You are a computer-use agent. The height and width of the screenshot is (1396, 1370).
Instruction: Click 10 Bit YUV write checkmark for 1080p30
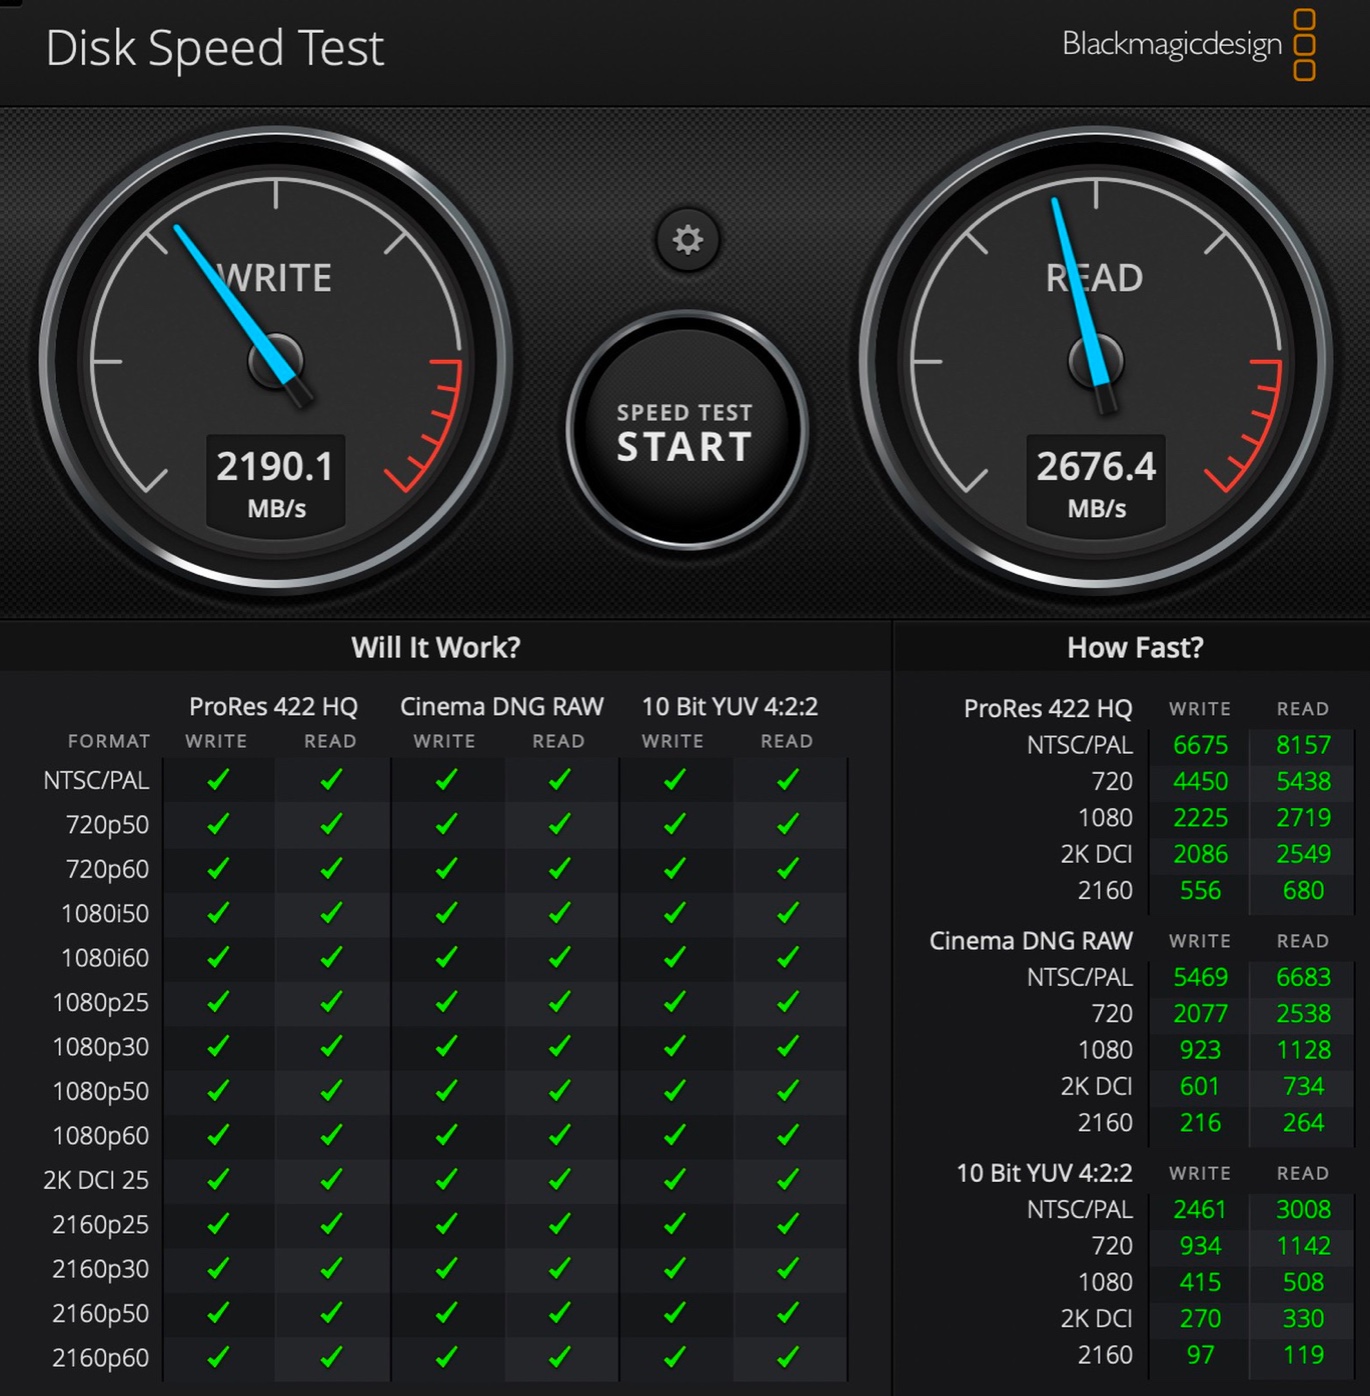tap(674, 1046)
